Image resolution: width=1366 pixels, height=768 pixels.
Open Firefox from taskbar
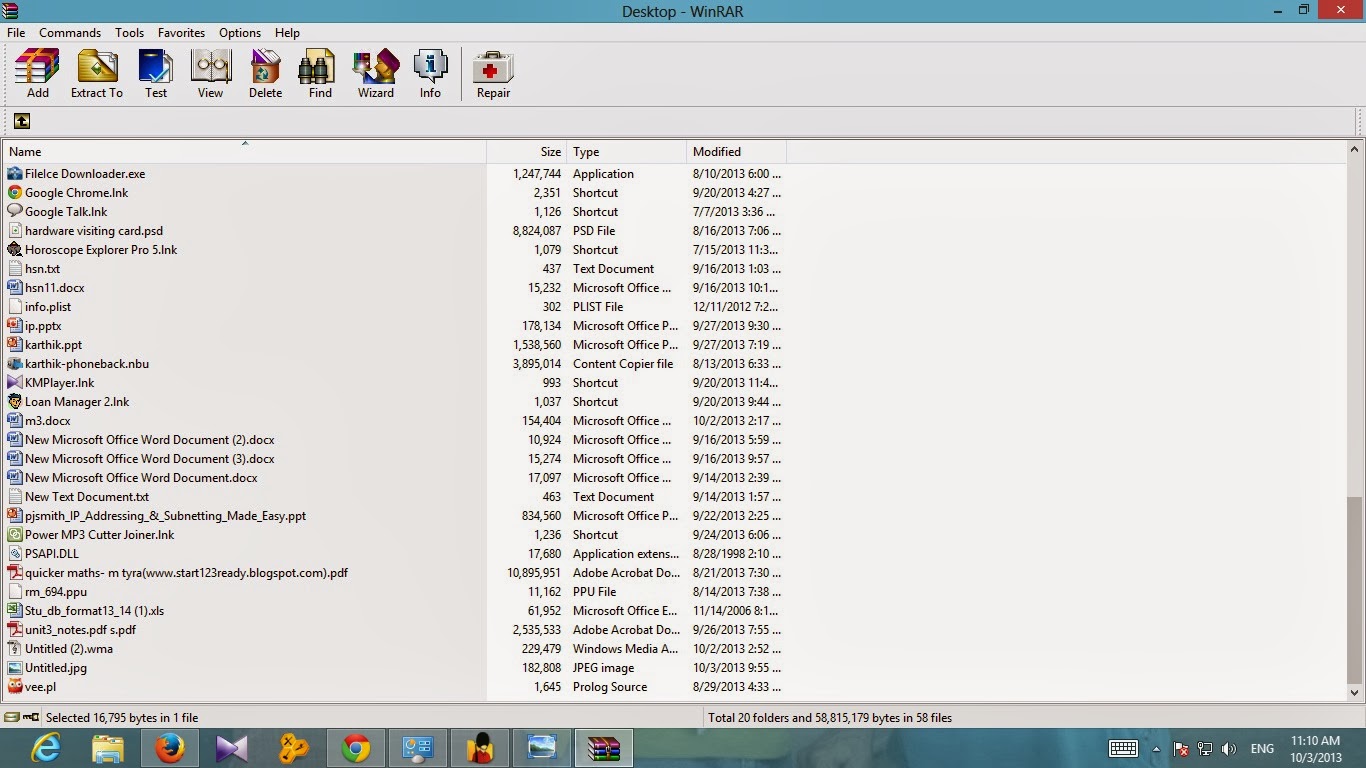(x=170, y=748)
